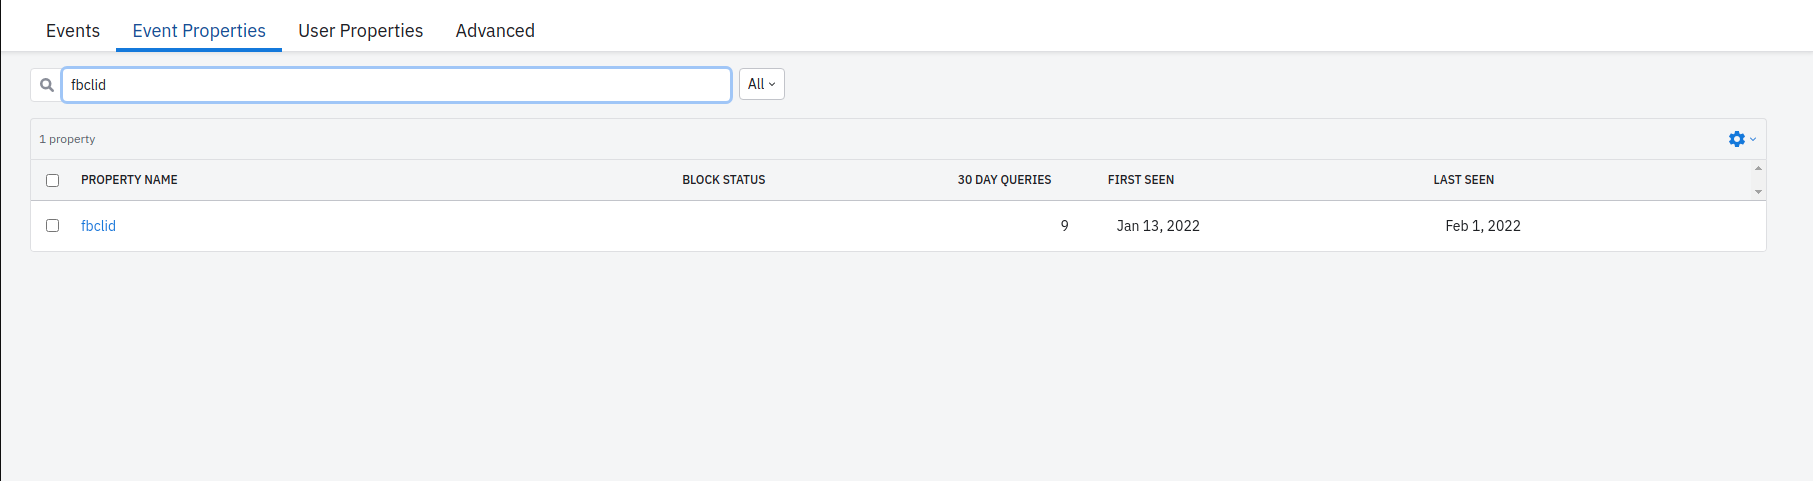This screenshot has height=481, width=1813.
Task: Click the magnifying glass search icon
Action: click(x=46, y=85)
